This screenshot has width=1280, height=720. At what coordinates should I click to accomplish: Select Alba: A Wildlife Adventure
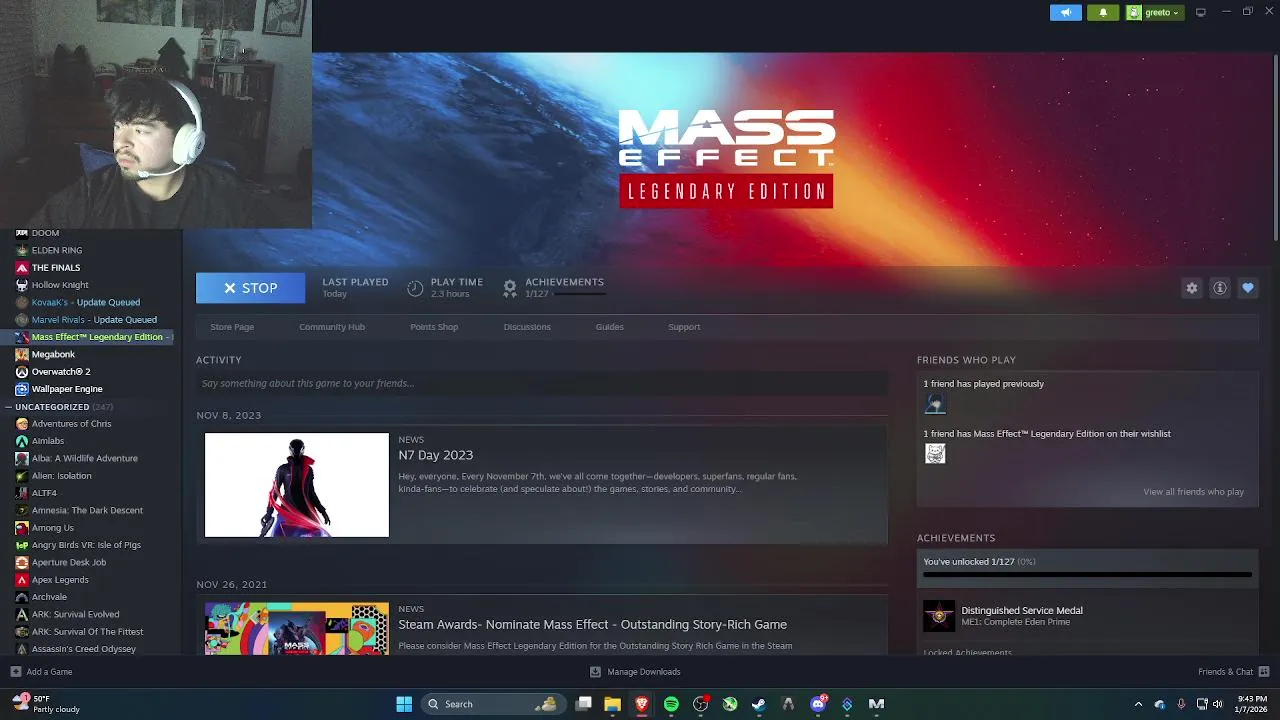85,458
